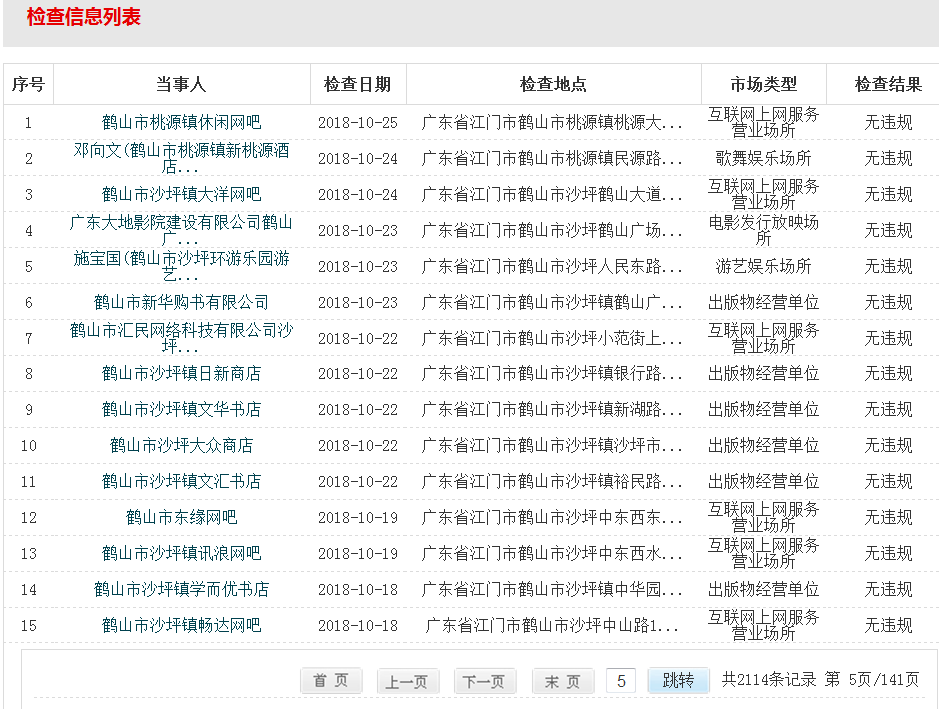Open the 鹤山市沙坪大众商店 link

(x=181, y=445)
